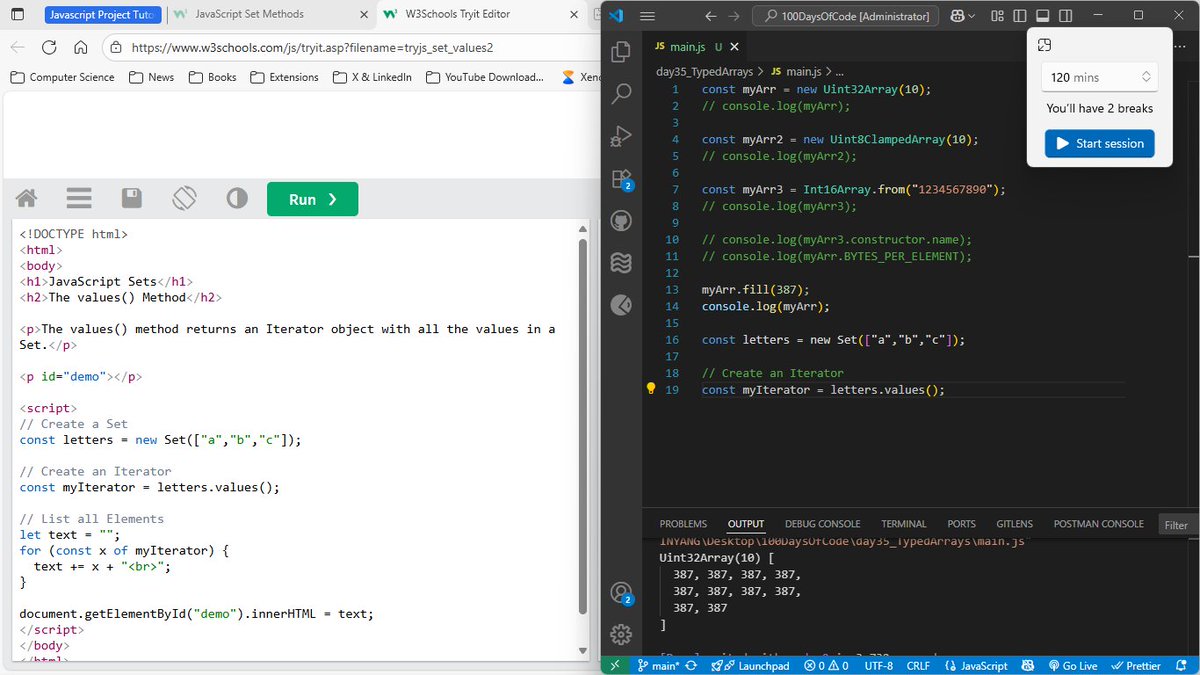Click the main.js breadcrumb item
Viewport: 1200px width, 675px height.
796,72
